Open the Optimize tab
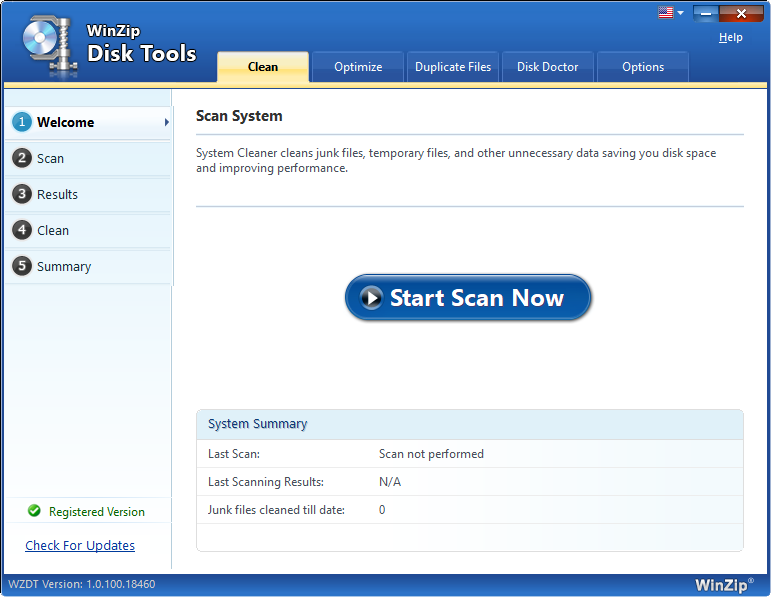 pyautogui.click(x=358, y=67)
